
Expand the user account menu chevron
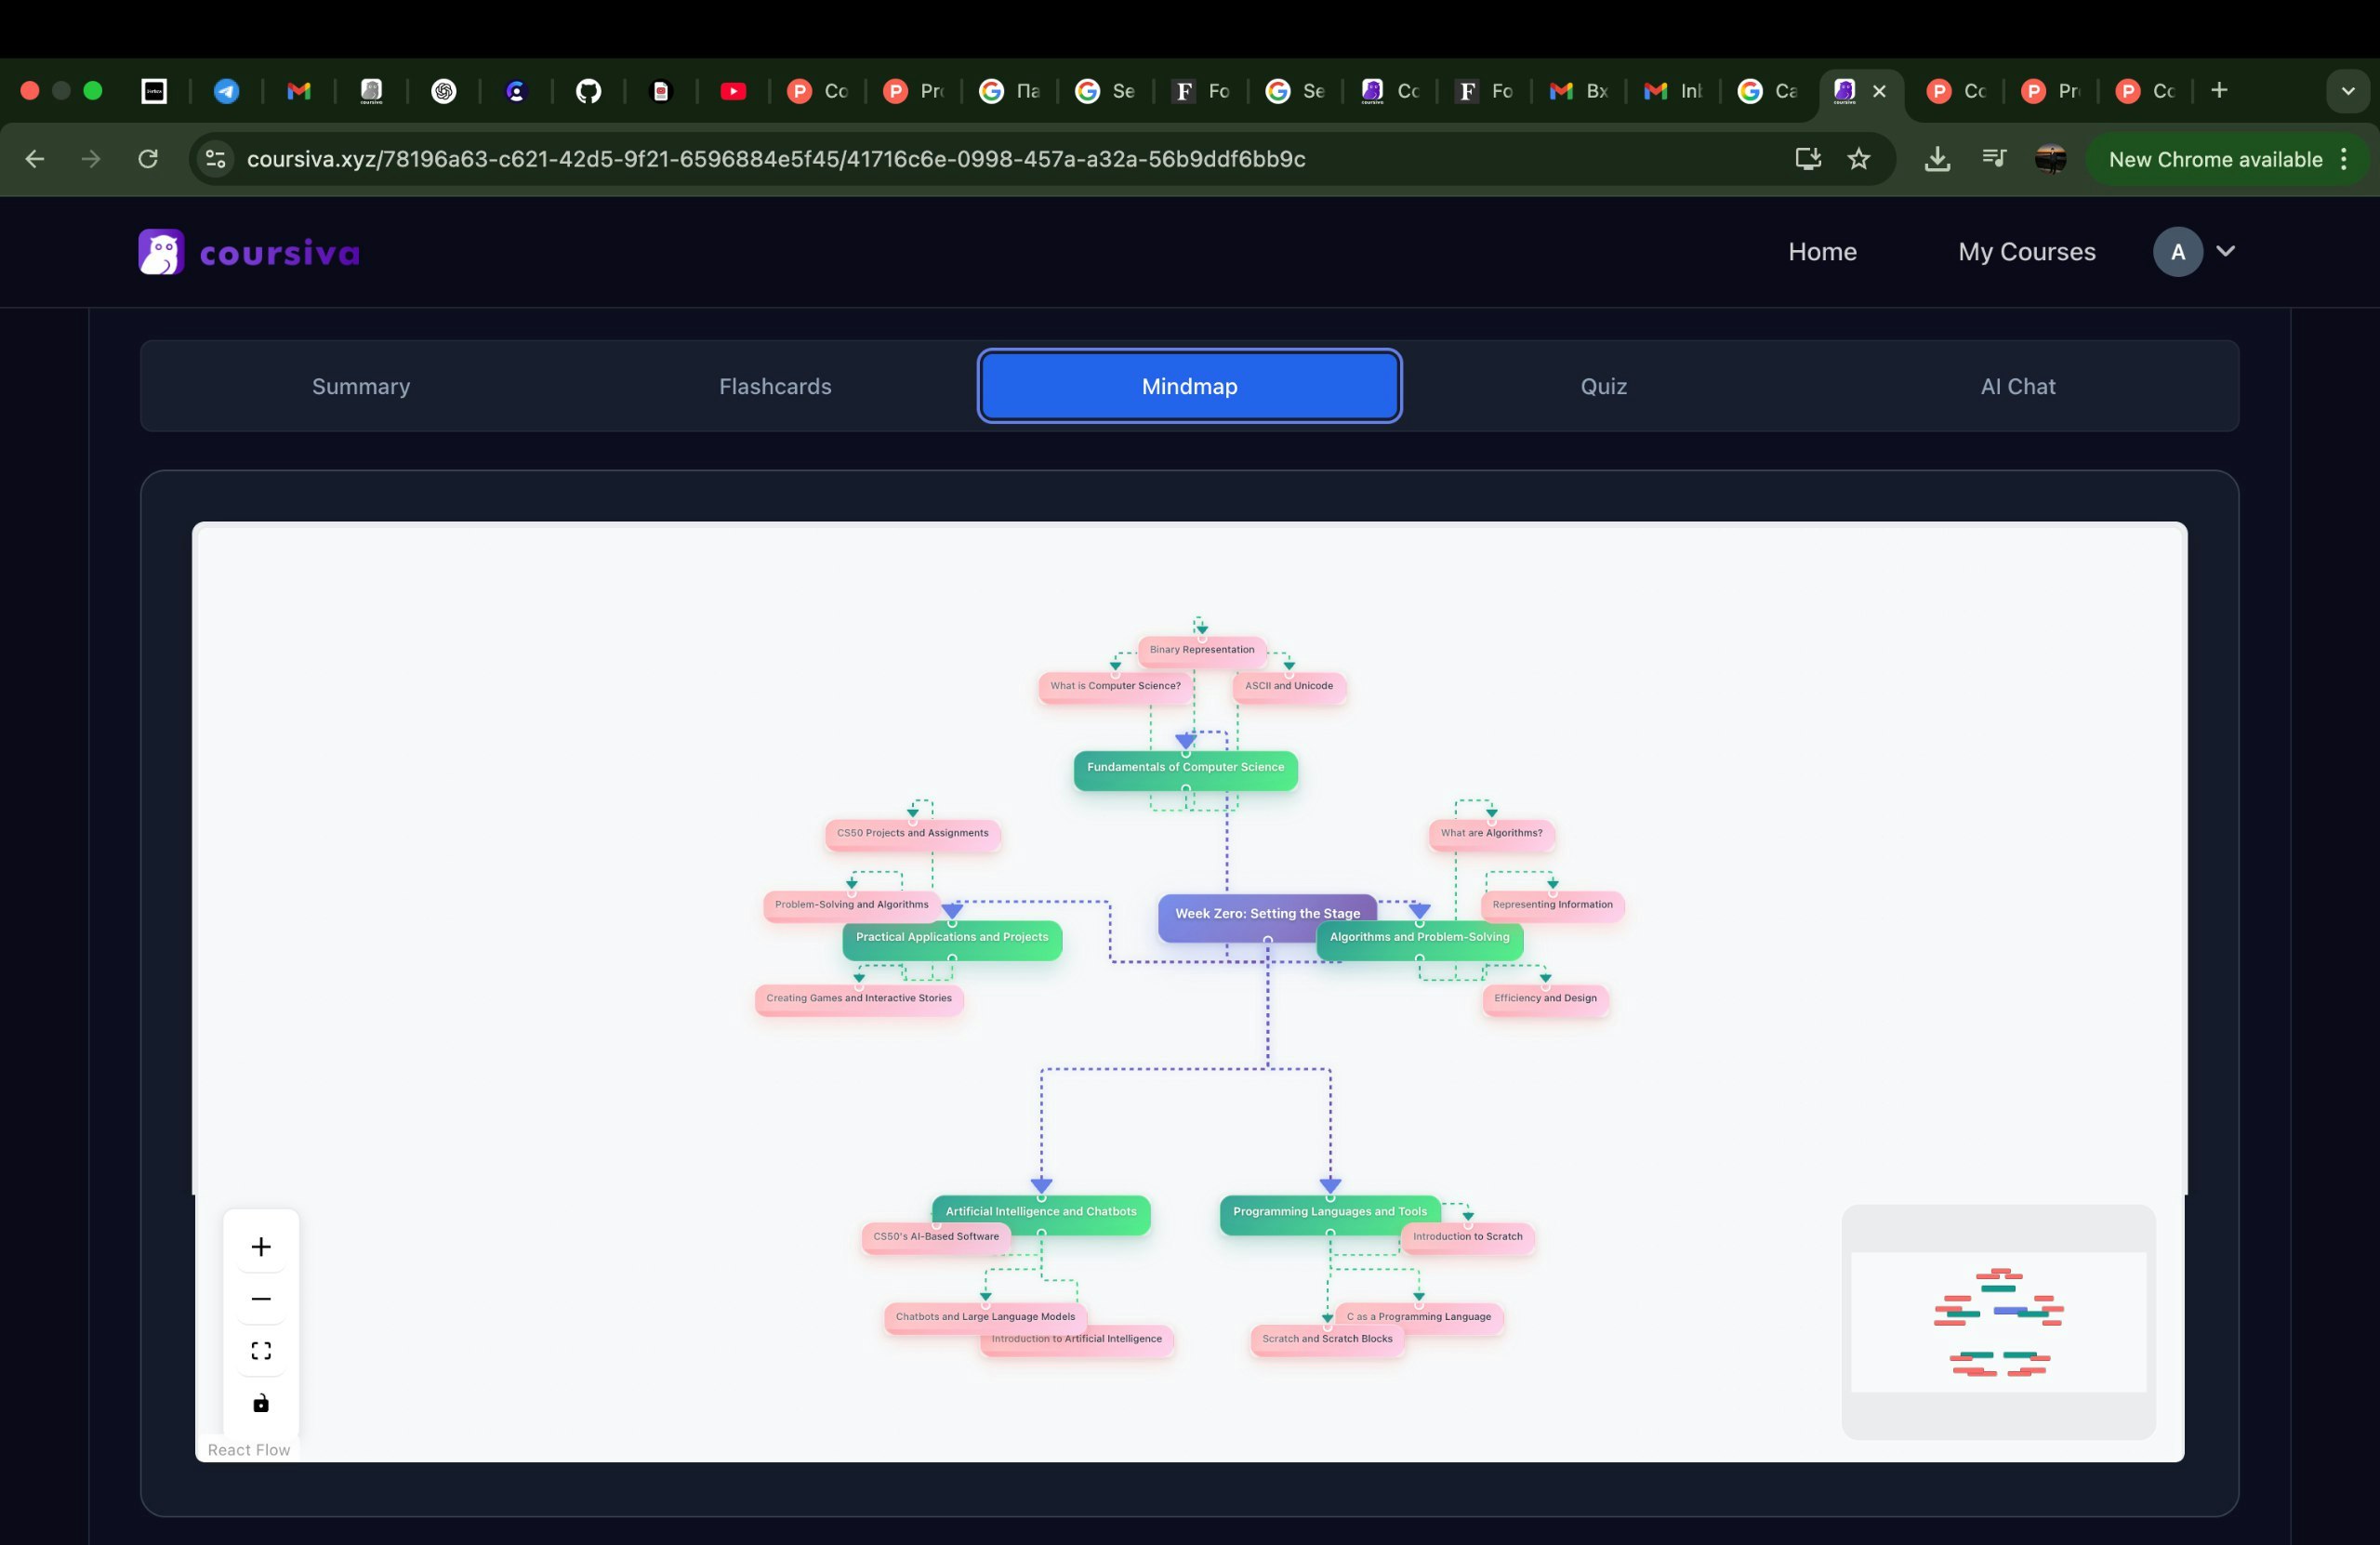[x=2225, y=251]
